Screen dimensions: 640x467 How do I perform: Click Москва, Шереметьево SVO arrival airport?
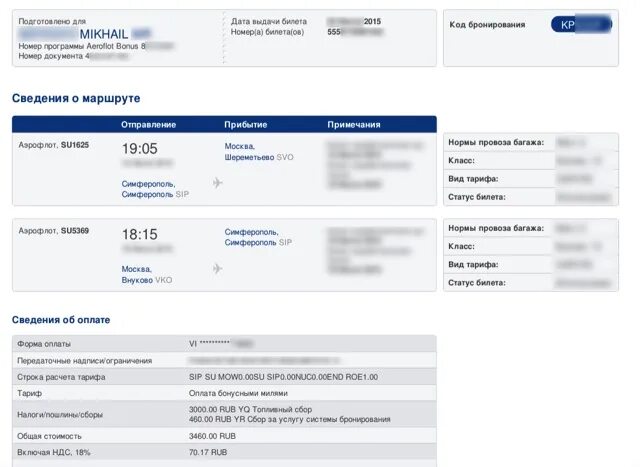259,151
